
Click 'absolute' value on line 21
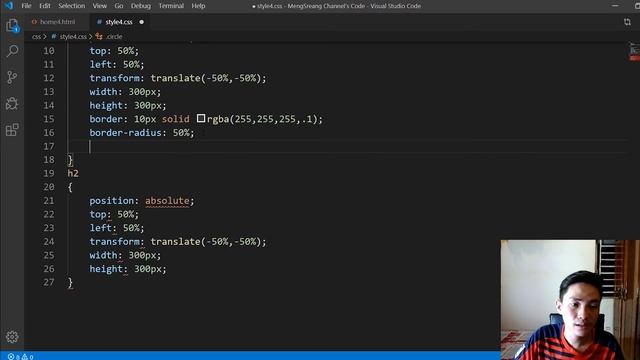click(x=167, y=201)
